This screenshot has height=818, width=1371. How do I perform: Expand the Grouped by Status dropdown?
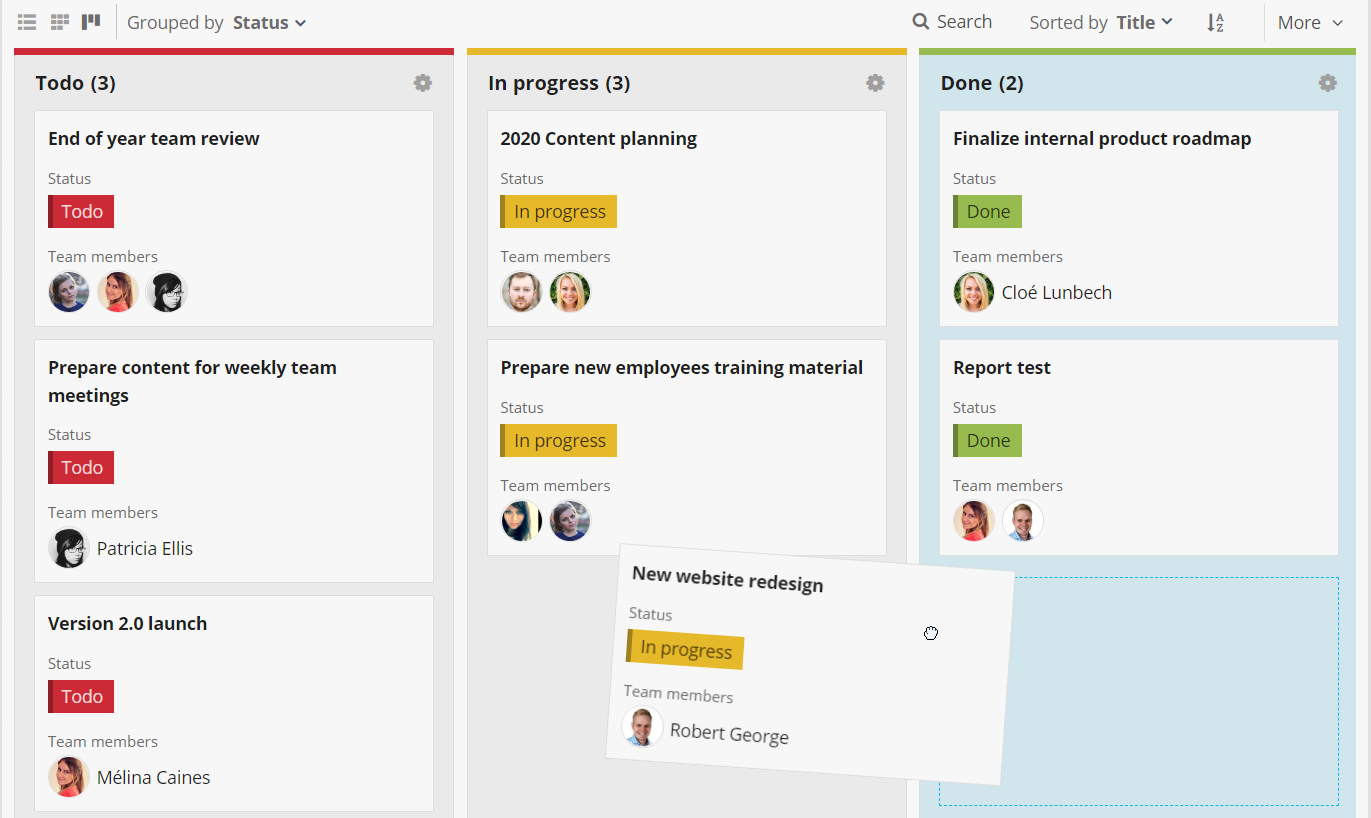[x=217, y=22]
